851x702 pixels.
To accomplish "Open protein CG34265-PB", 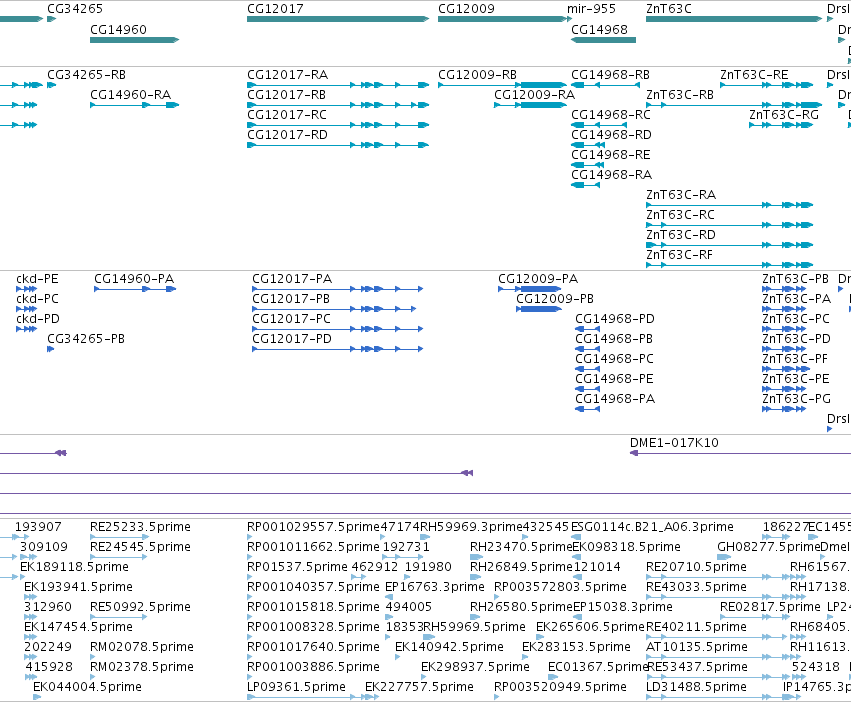I will (x=86, y=339).
